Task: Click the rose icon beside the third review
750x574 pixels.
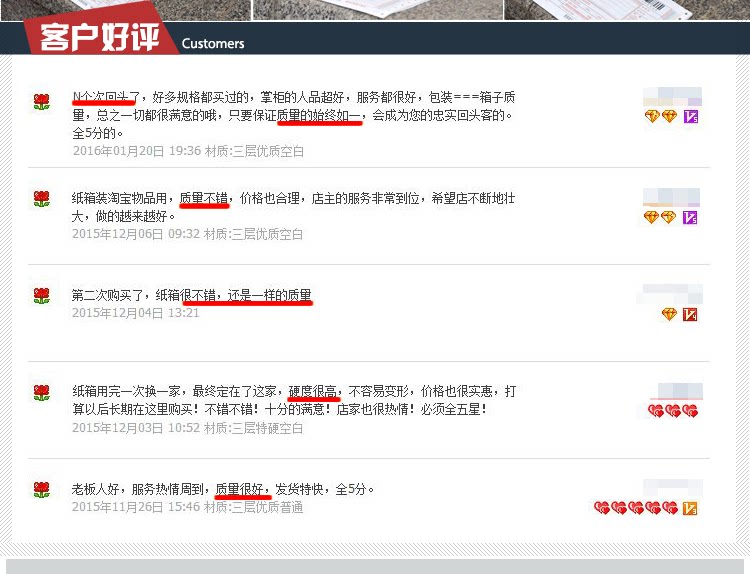Action: (x=42, y=296)
